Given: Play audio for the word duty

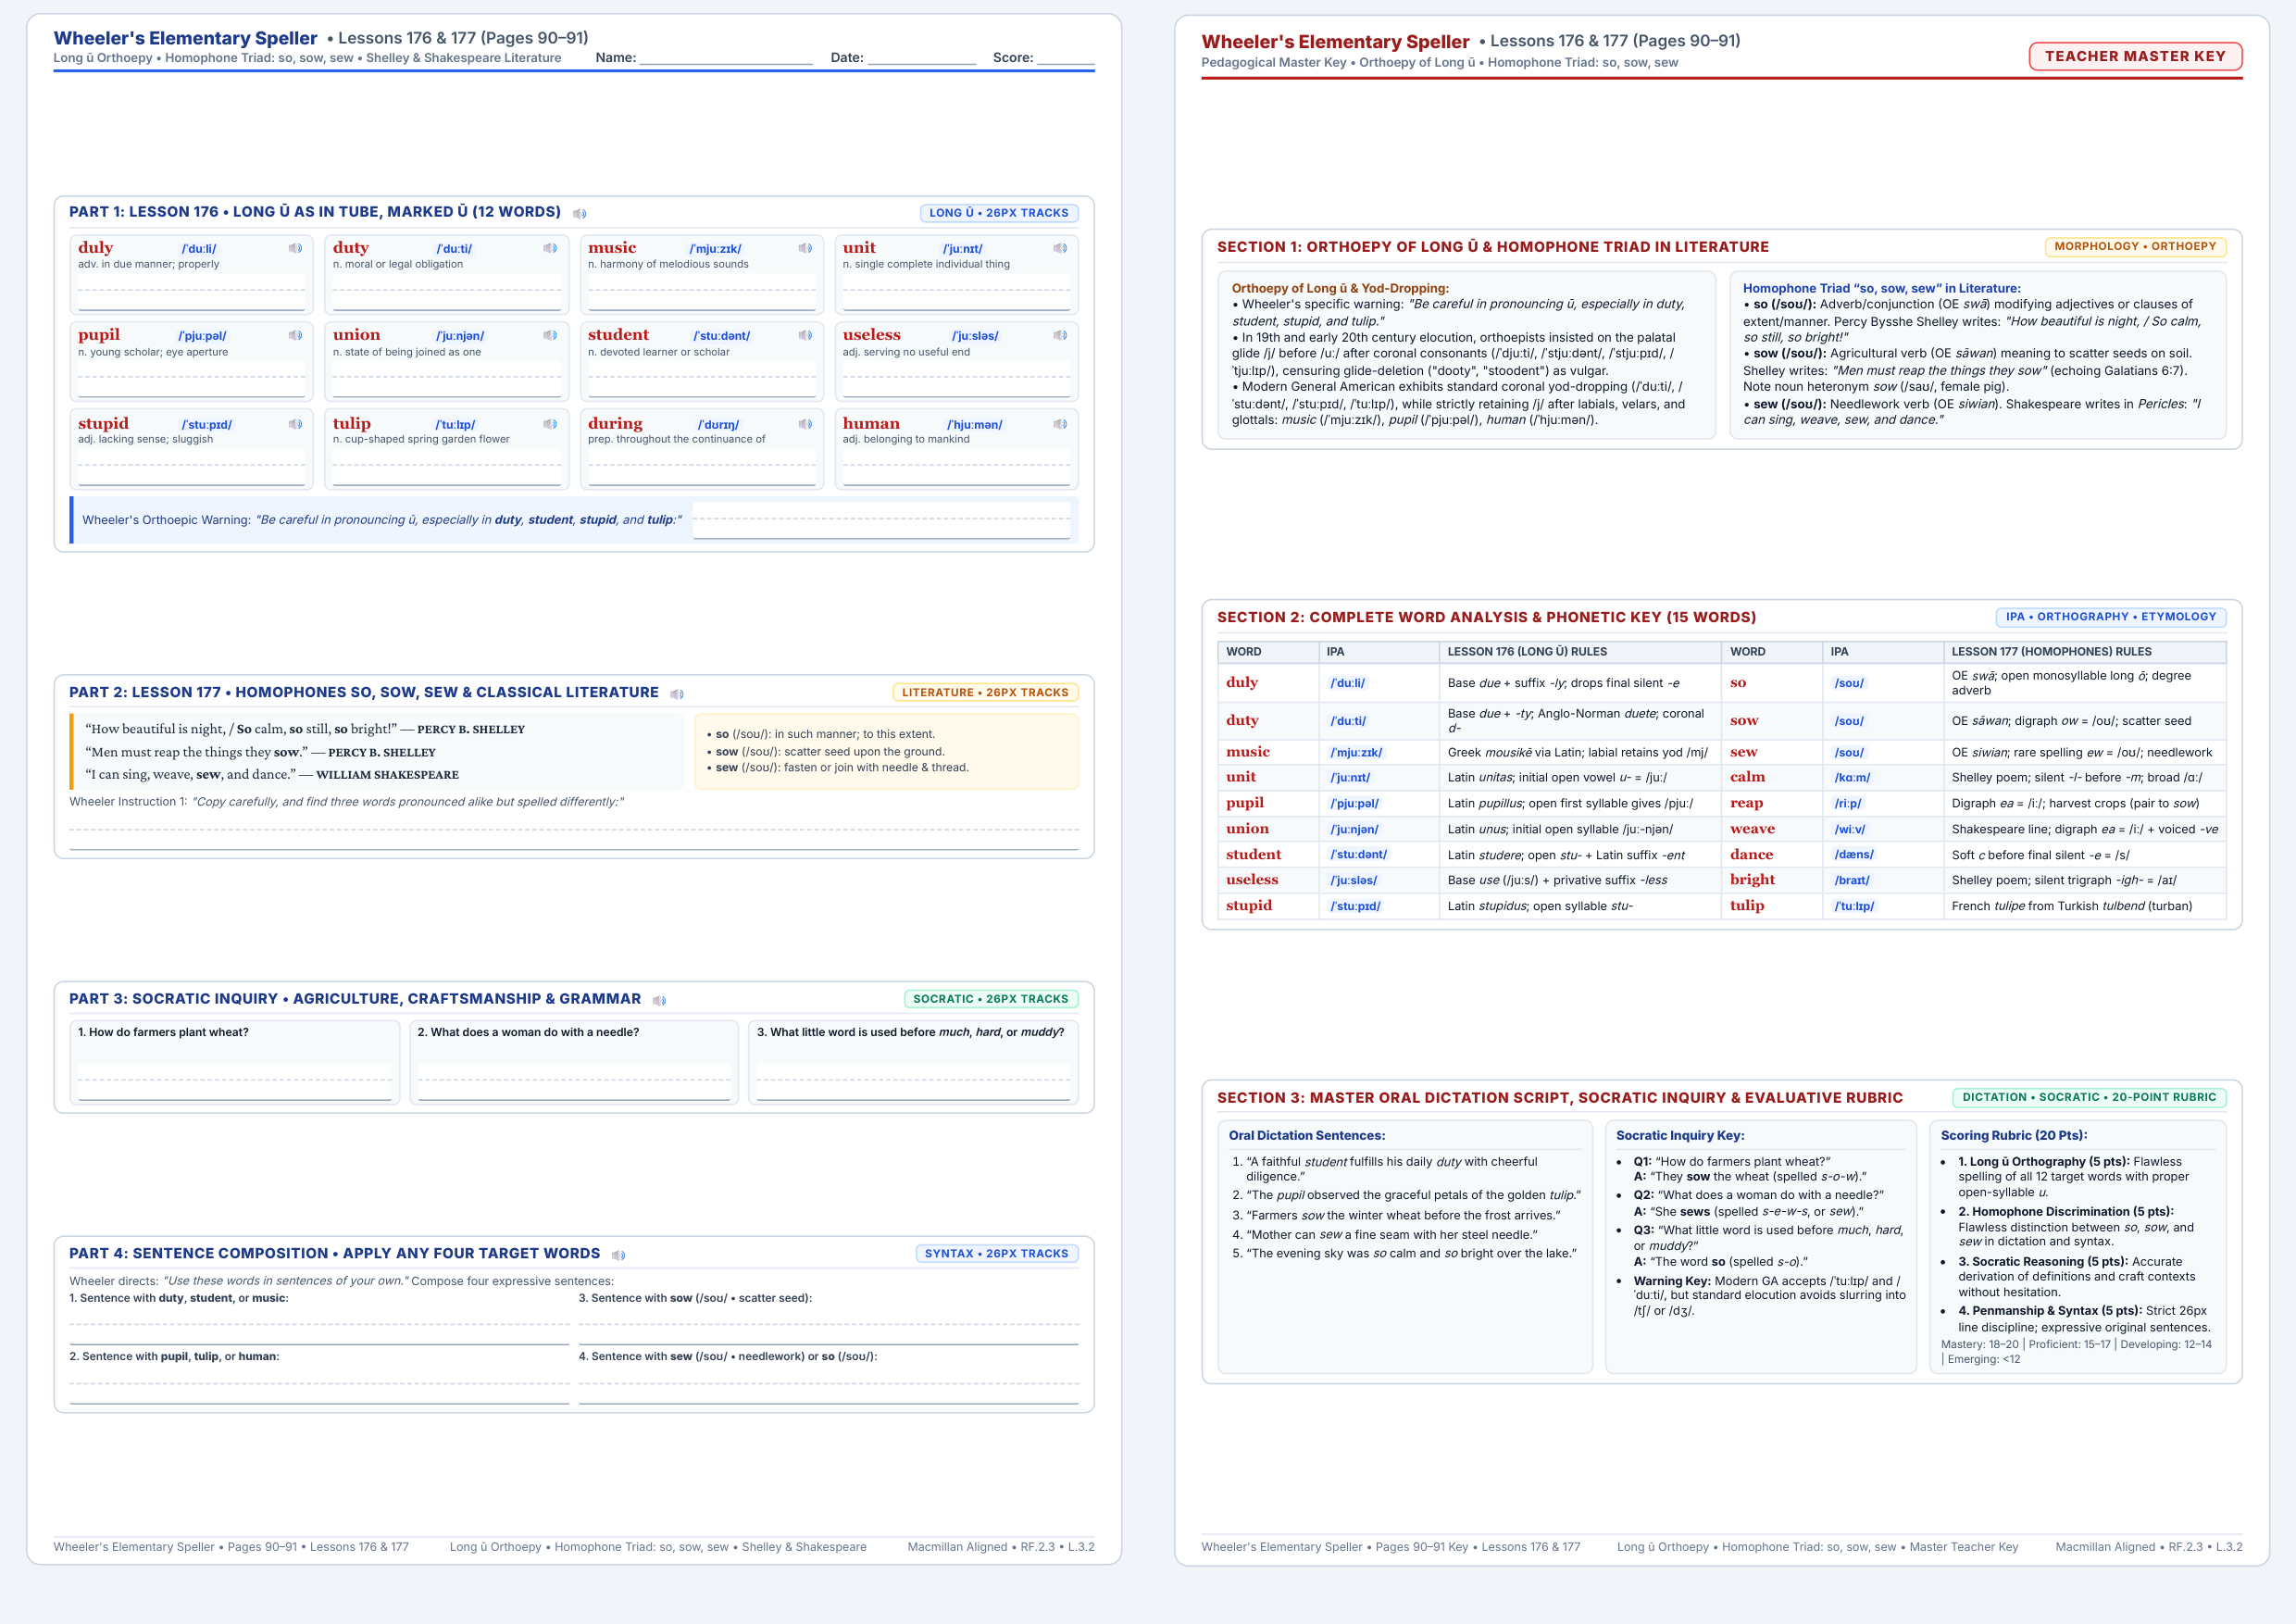Looking at the screenshot, I should click(x=550, y=248).
